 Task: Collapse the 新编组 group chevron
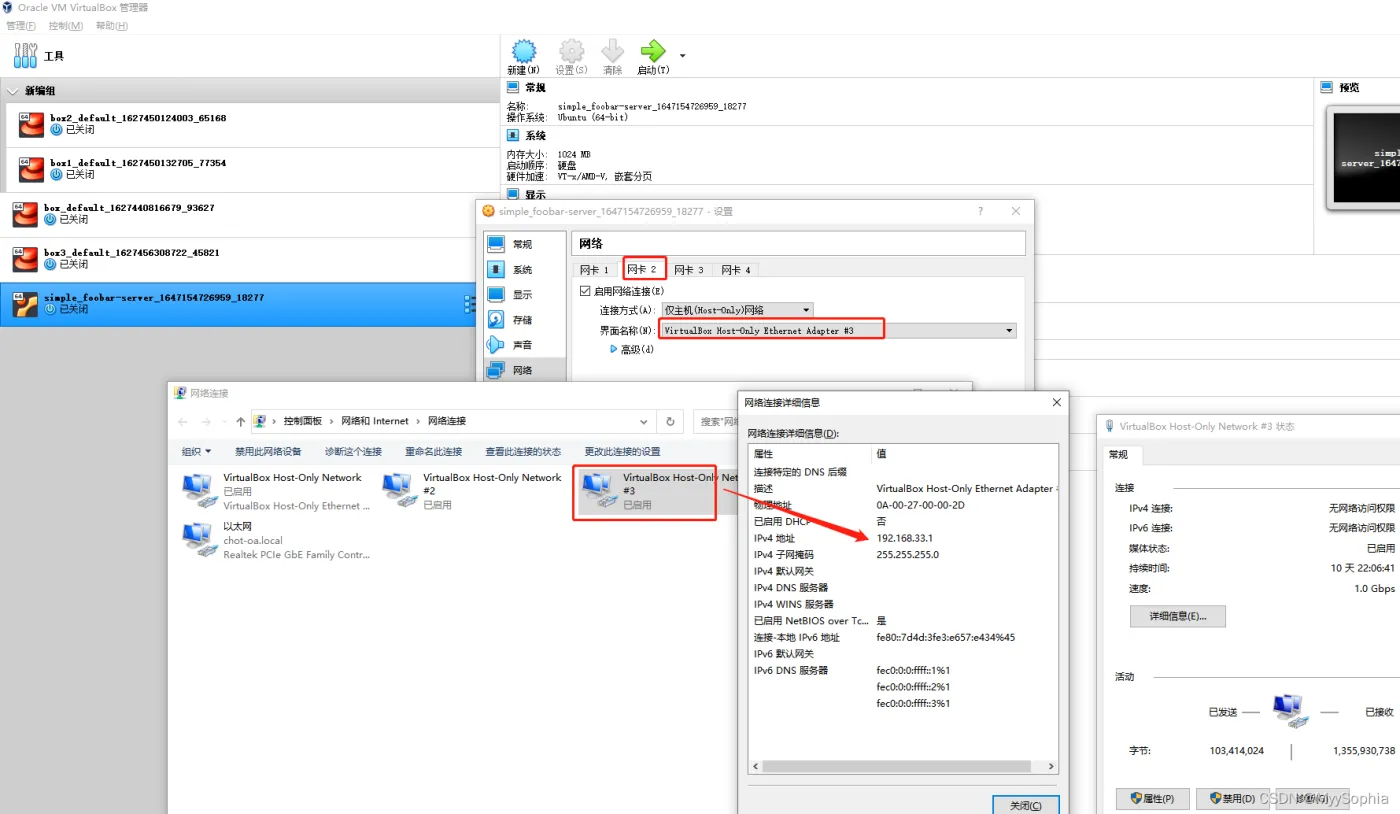[x=13, y=91]
